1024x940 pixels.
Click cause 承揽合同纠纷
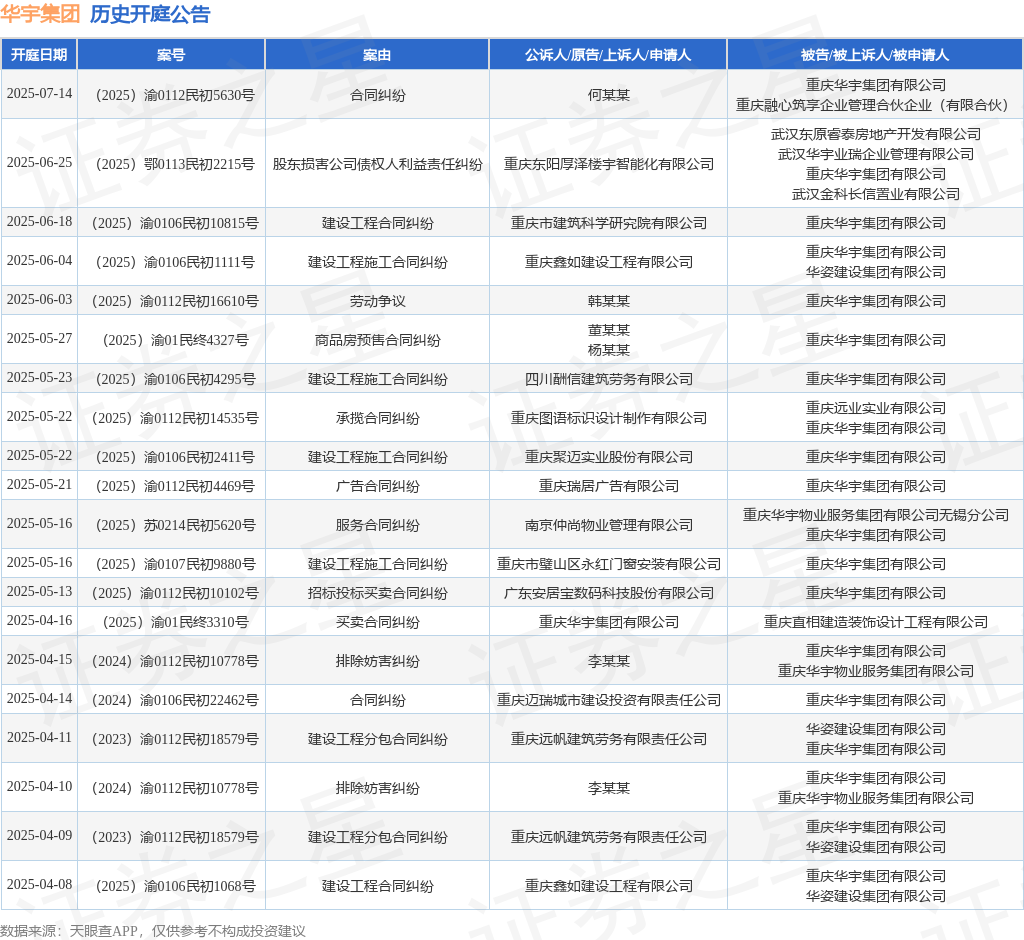click(x=377, y=418)
